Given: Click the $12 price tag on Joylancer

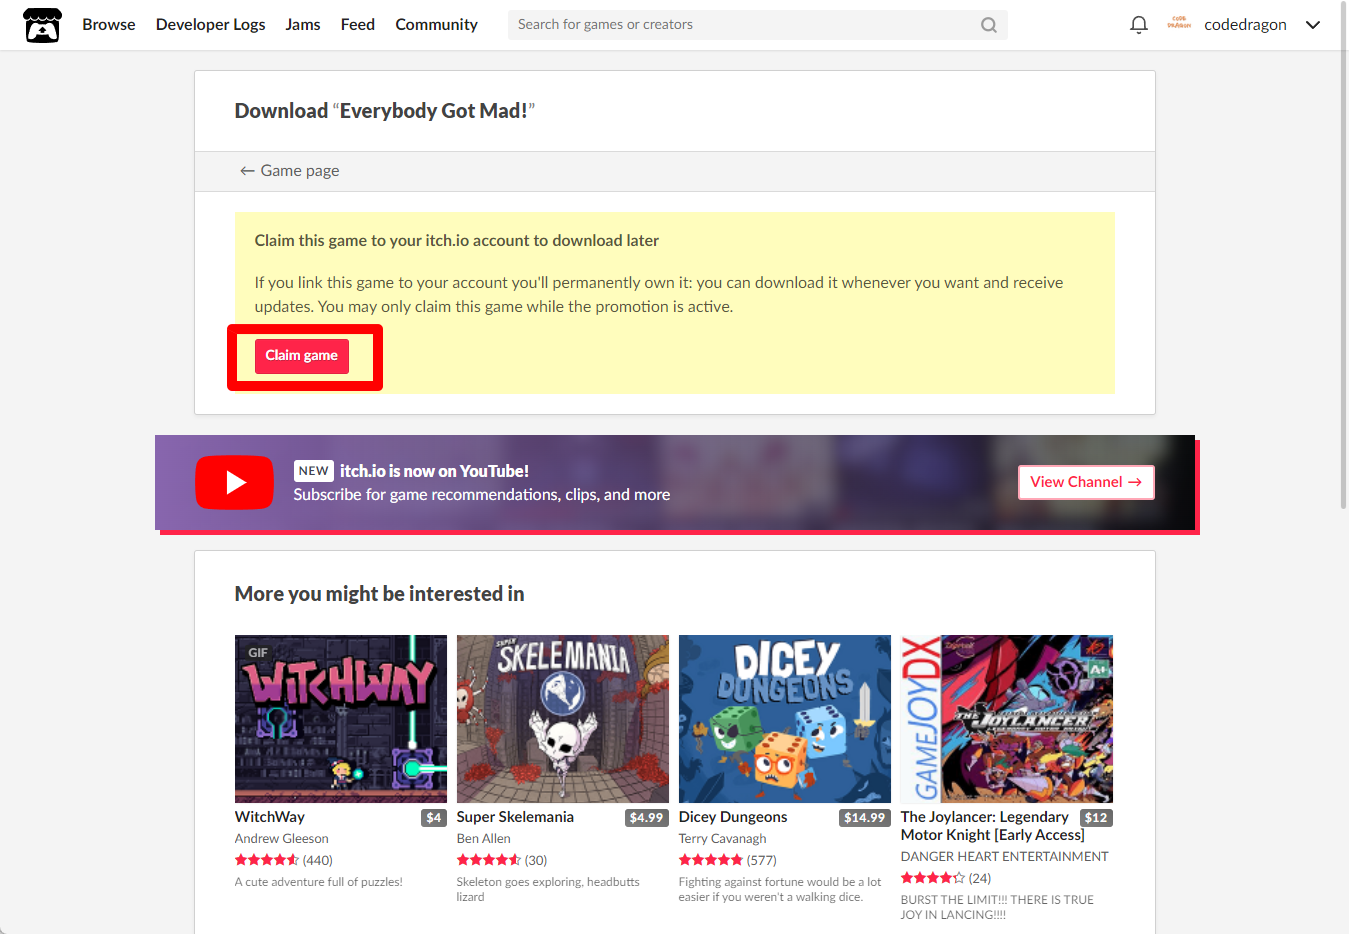Looking at the screenshot, I should tap(1097, 818).
